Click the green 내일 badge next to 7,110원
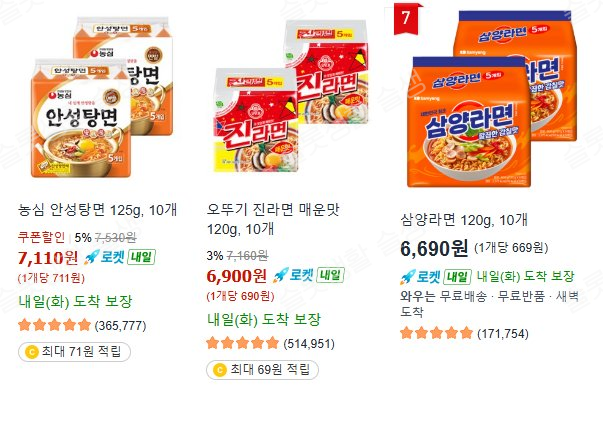 click(x=141, y=257)
